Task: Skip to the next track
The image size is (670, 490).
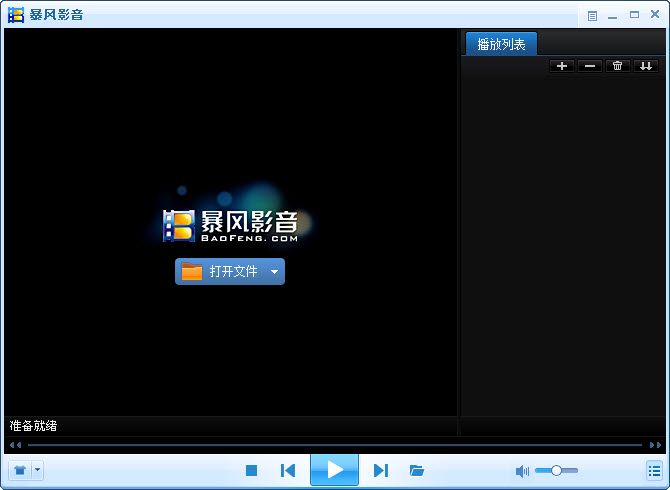Action: [x=380, y=470]
